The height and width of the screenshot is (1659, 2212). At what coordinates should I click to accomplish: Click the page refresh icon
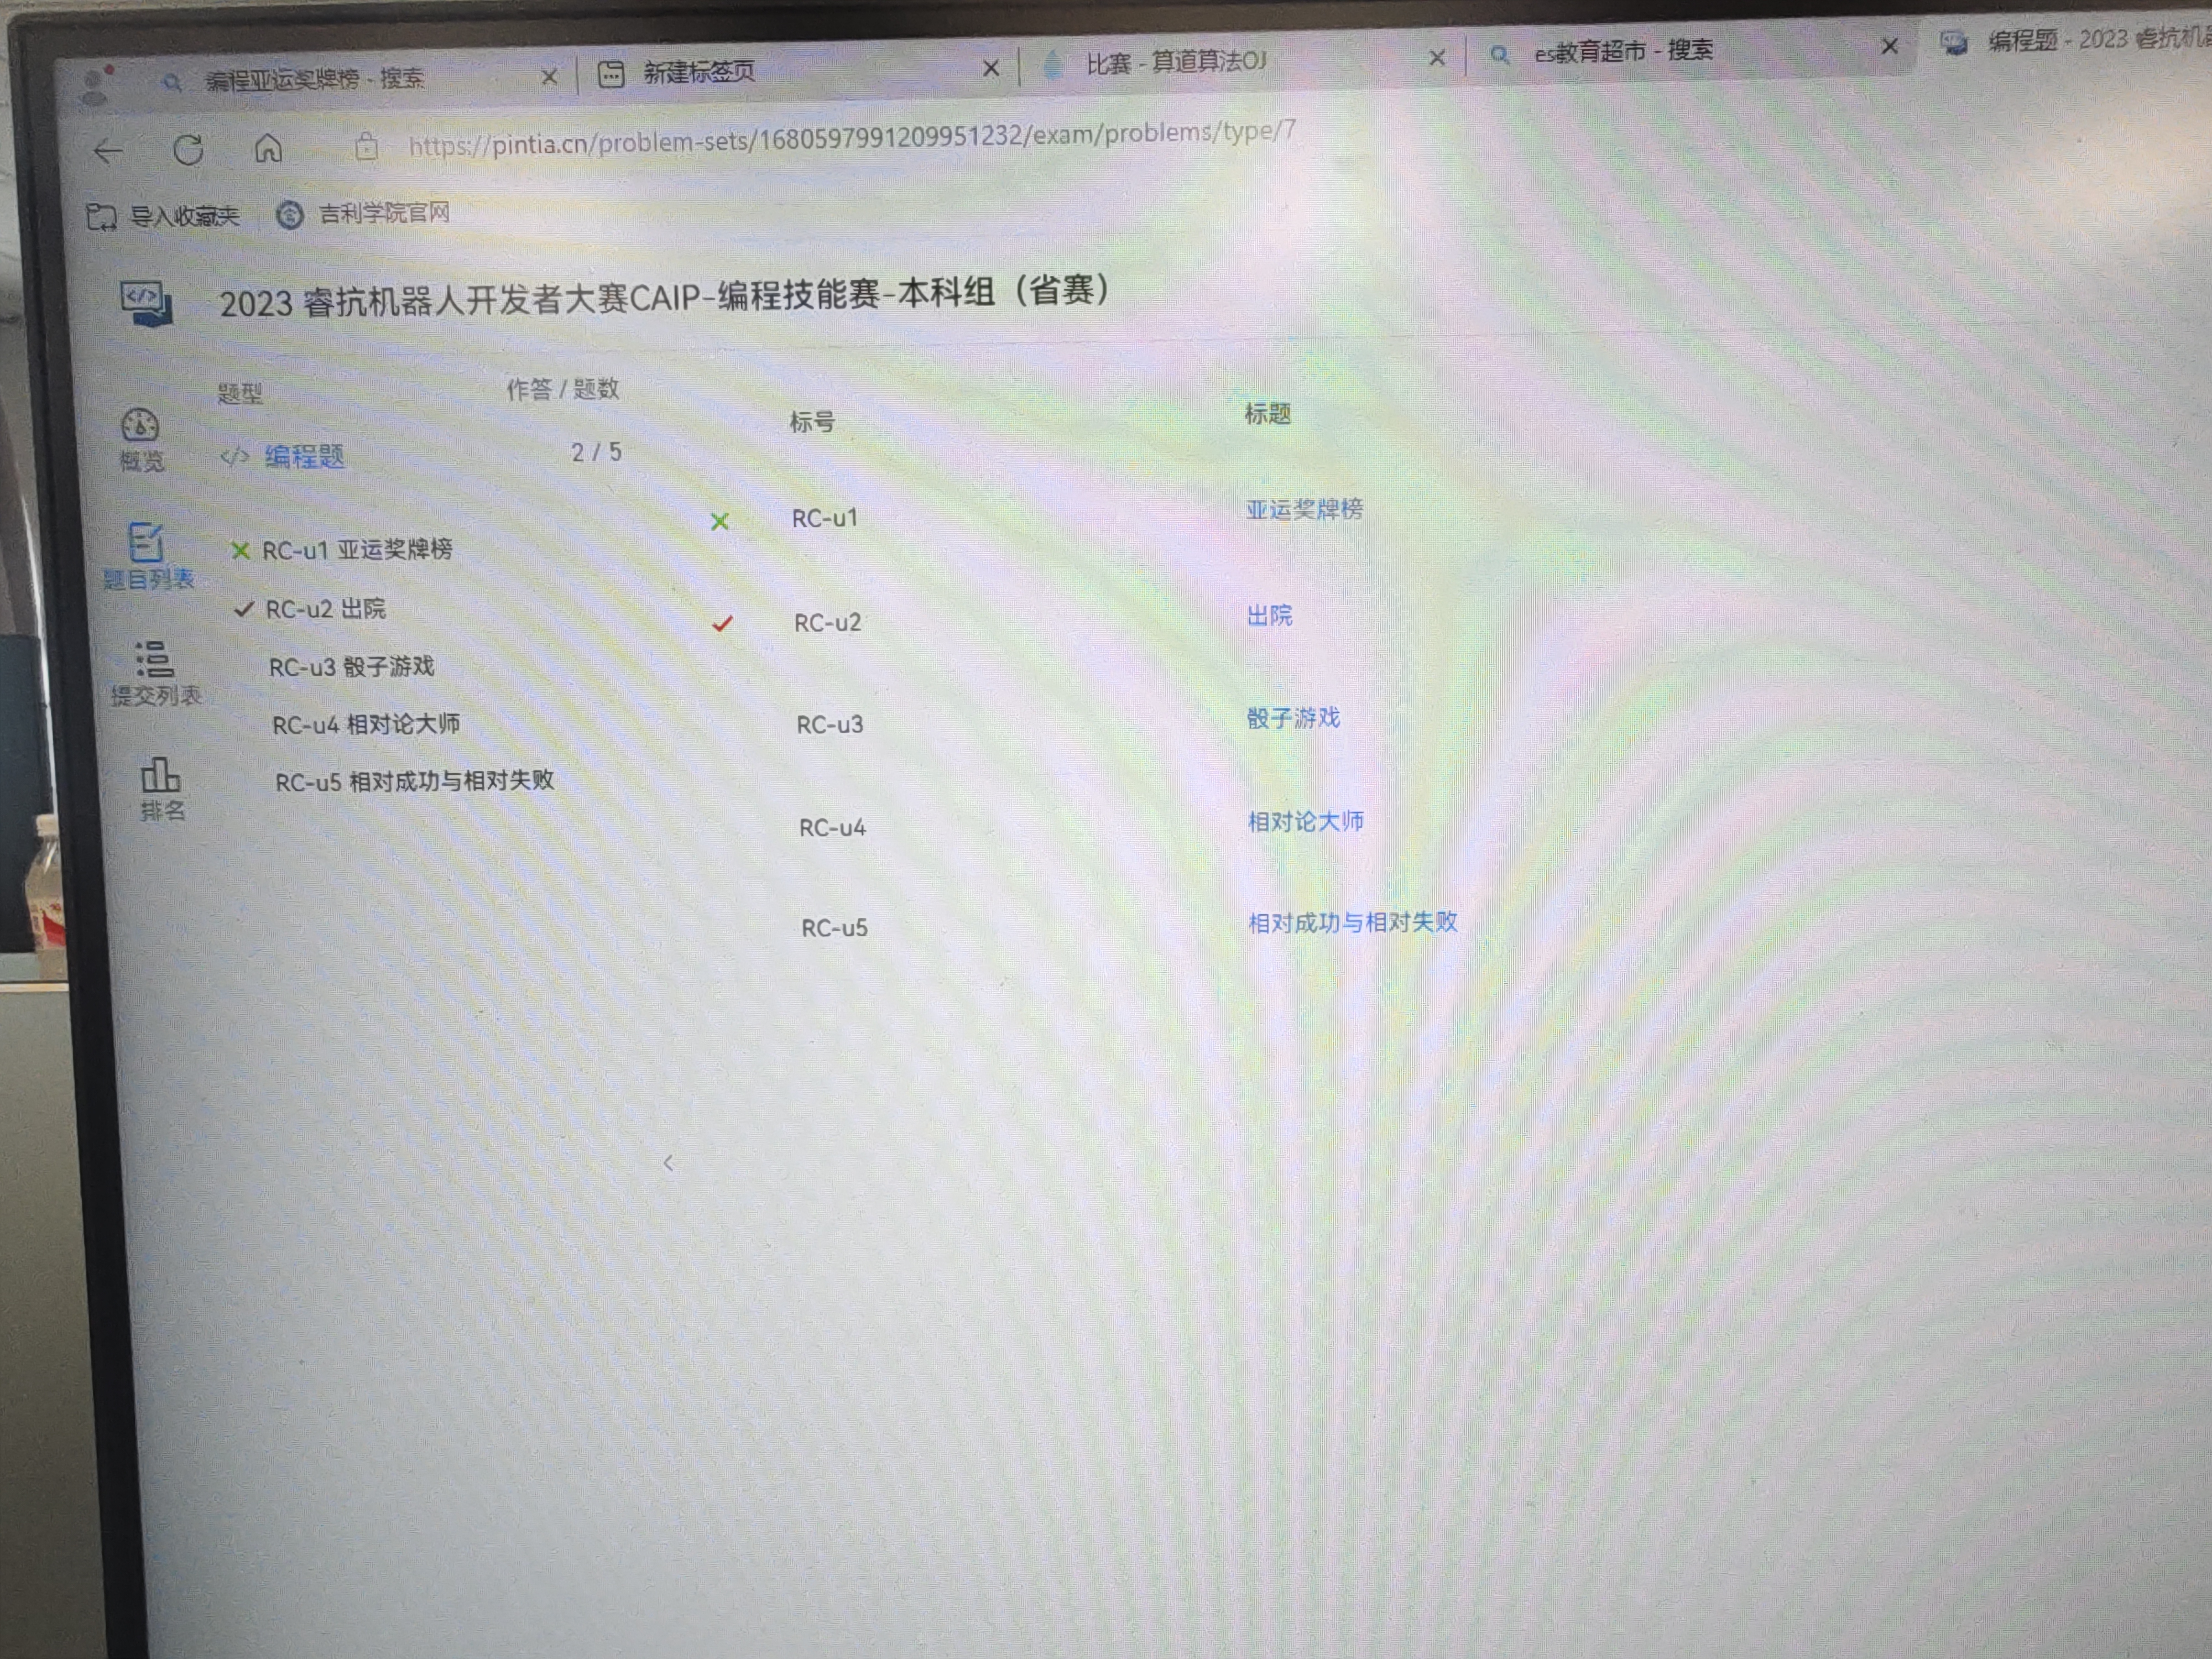(x=188, y=150)
